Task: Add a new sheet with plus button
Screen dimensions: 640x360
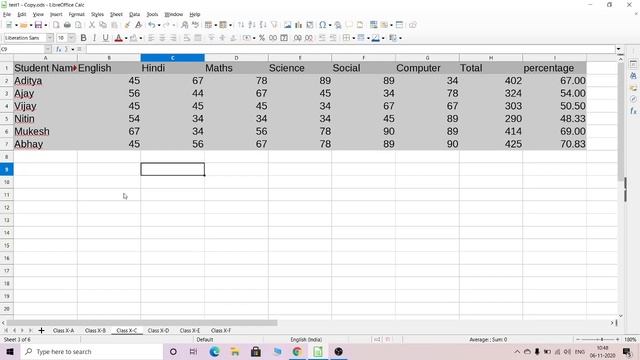Action: [41, 330]
